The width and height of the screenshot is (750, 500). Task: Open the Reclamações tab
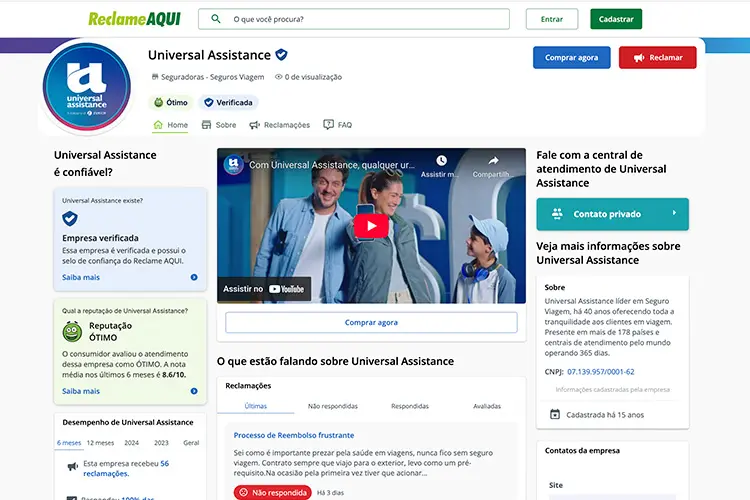[280, 125]
